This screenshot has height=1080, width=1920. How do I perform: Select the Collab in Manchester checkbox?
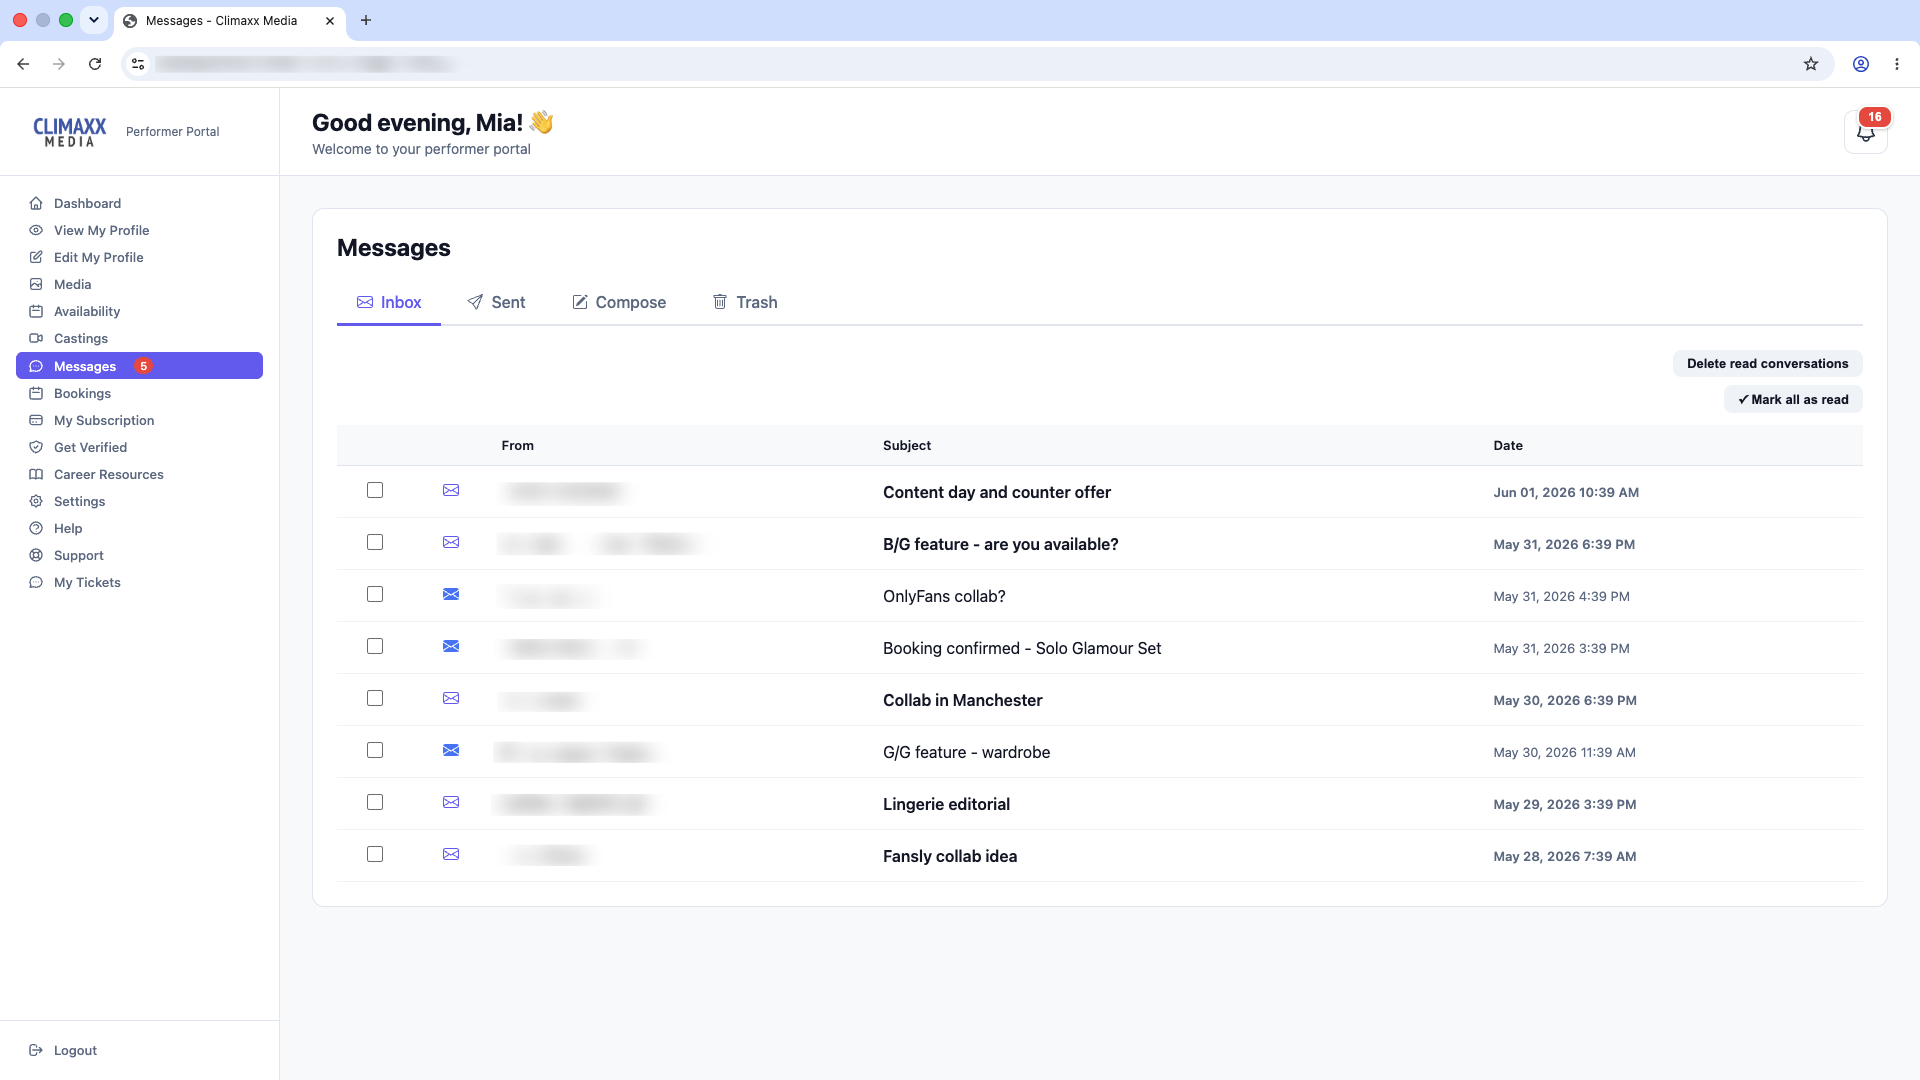point(375,698)
